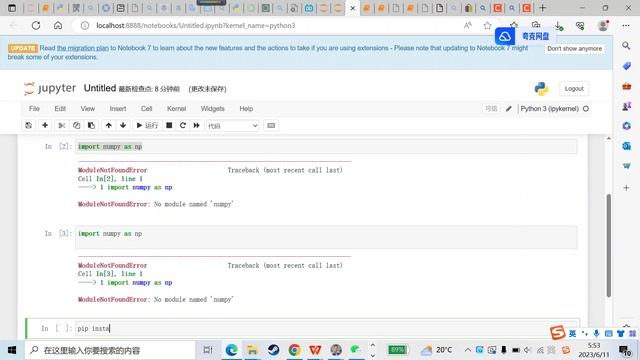The width and height of the screenshot is (640, 360).
Task: Open the File menu
Action: pos(34,109)
